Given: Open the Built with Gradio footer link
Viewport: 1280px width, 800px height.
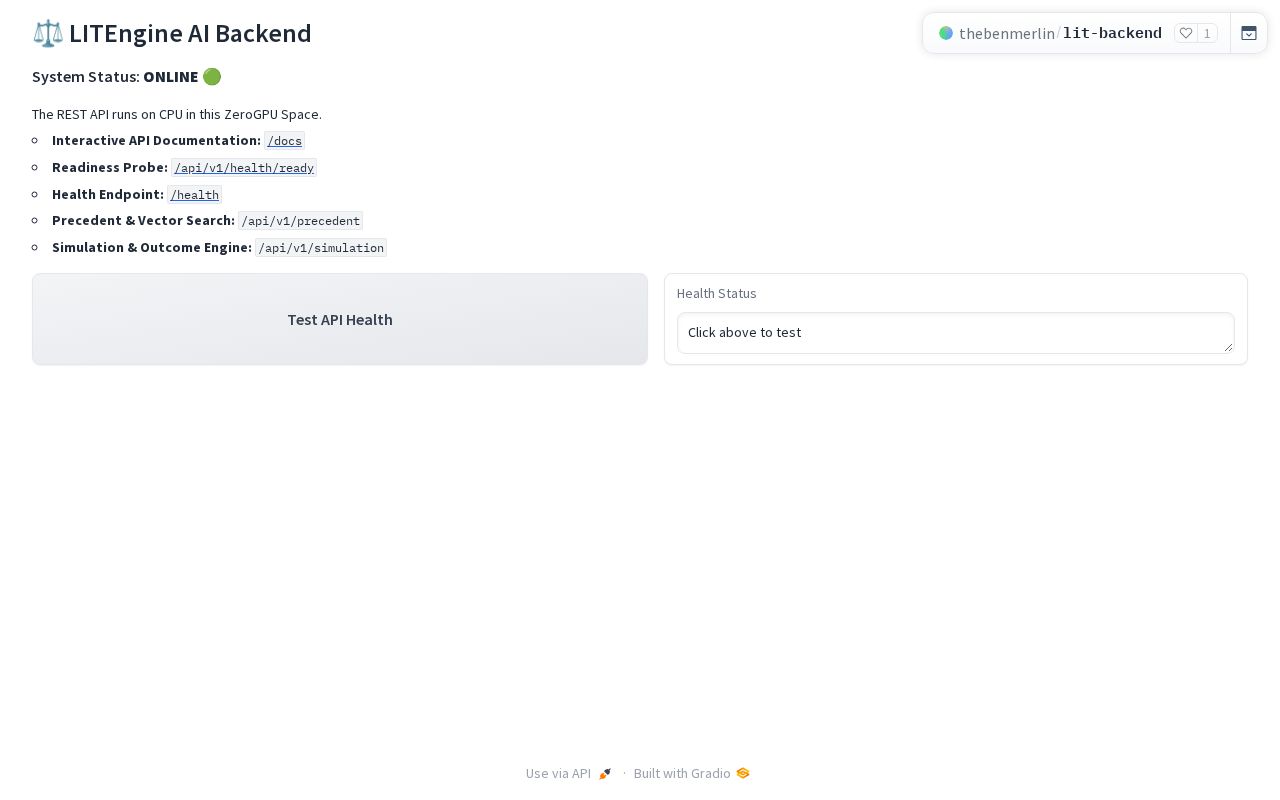Looking at the screenshot, I should tap(692, 773).
